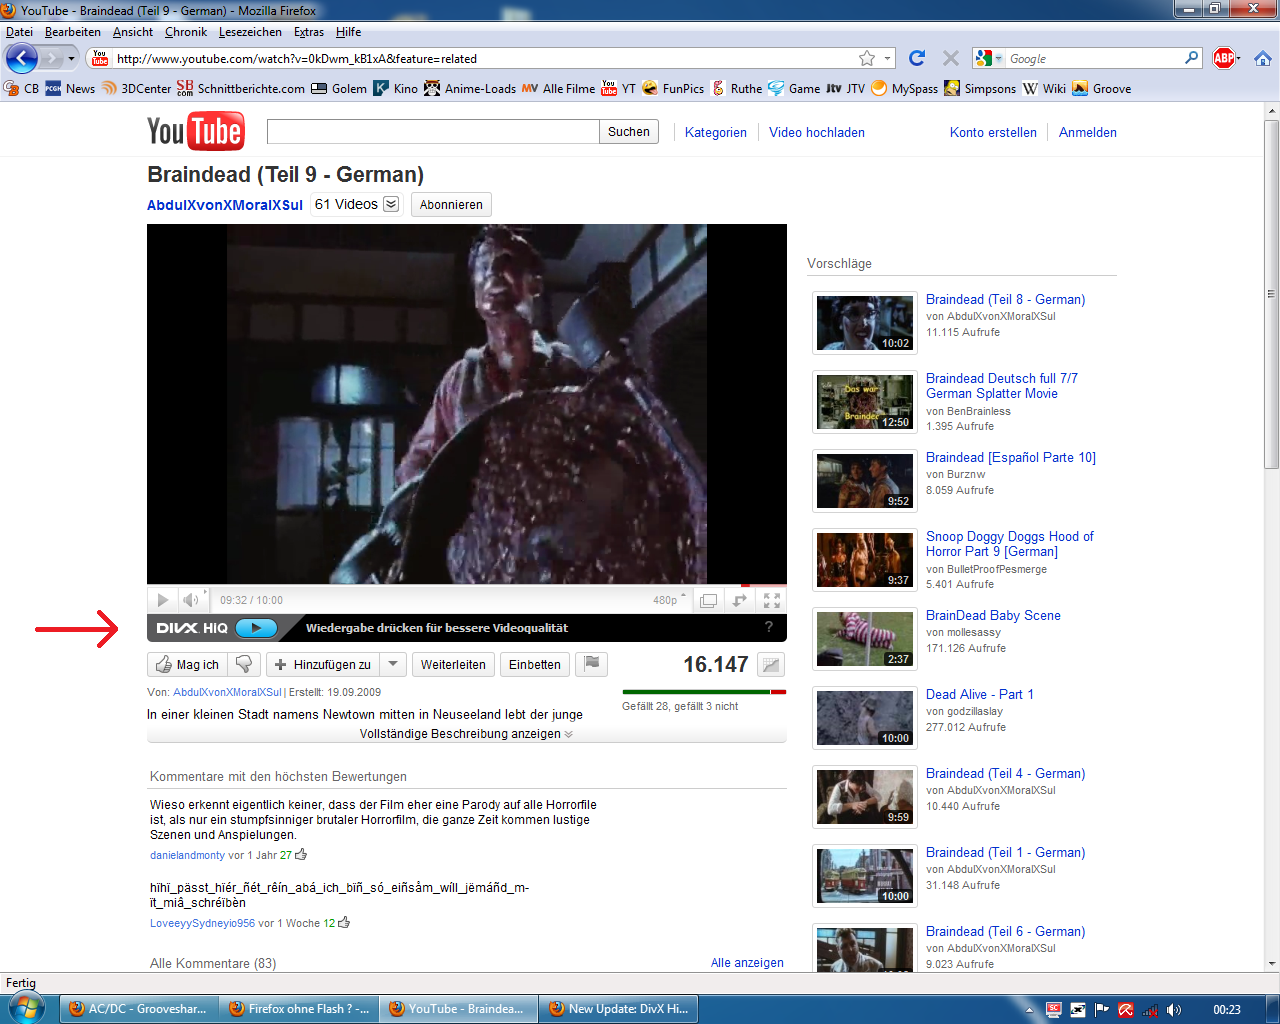Click the system tray volume icon
Image resolution: width=1280 pixels, height=1024 pixels.
coord(1174,1010)
